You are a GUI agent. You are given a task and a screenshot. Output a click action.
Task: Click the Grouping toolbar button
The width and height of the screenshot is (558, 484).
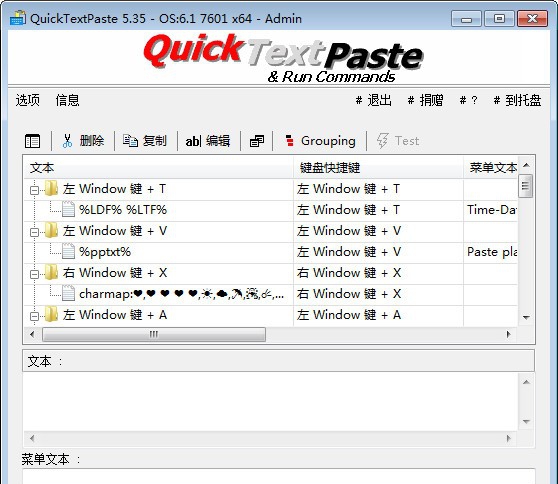[320, 141]
